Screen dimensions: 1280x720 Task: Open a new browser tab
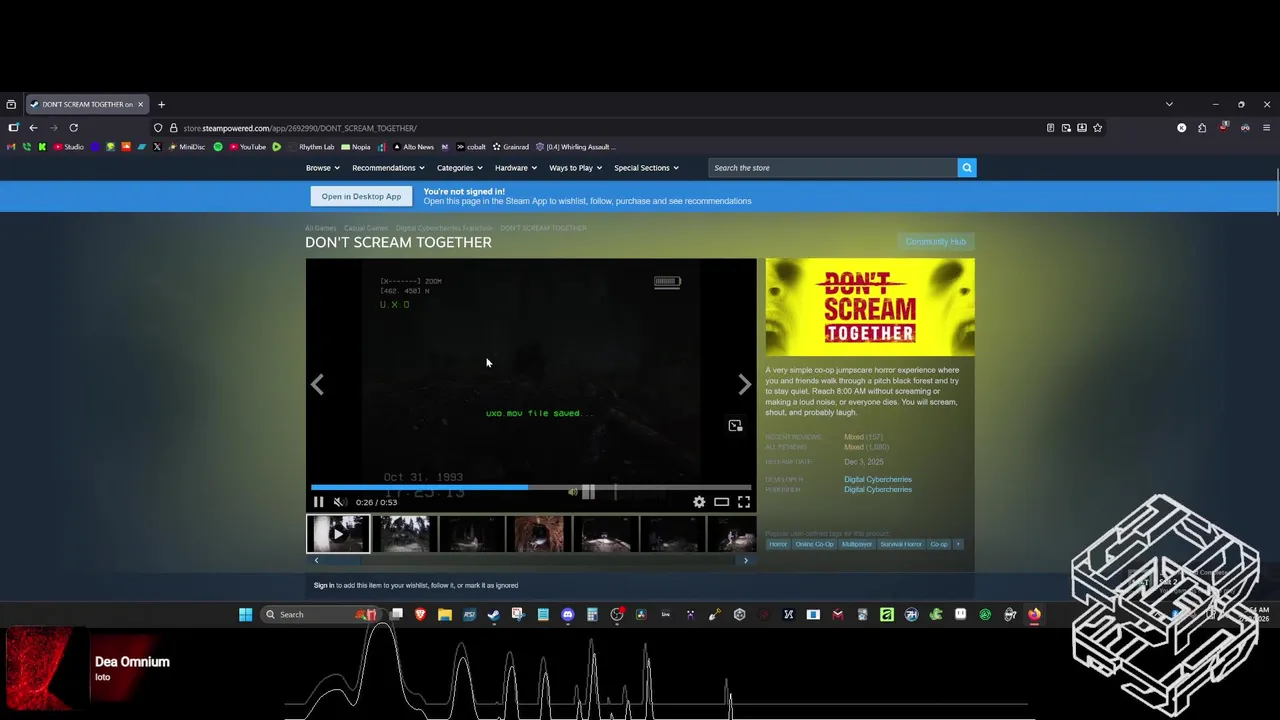tap(161, 104)
